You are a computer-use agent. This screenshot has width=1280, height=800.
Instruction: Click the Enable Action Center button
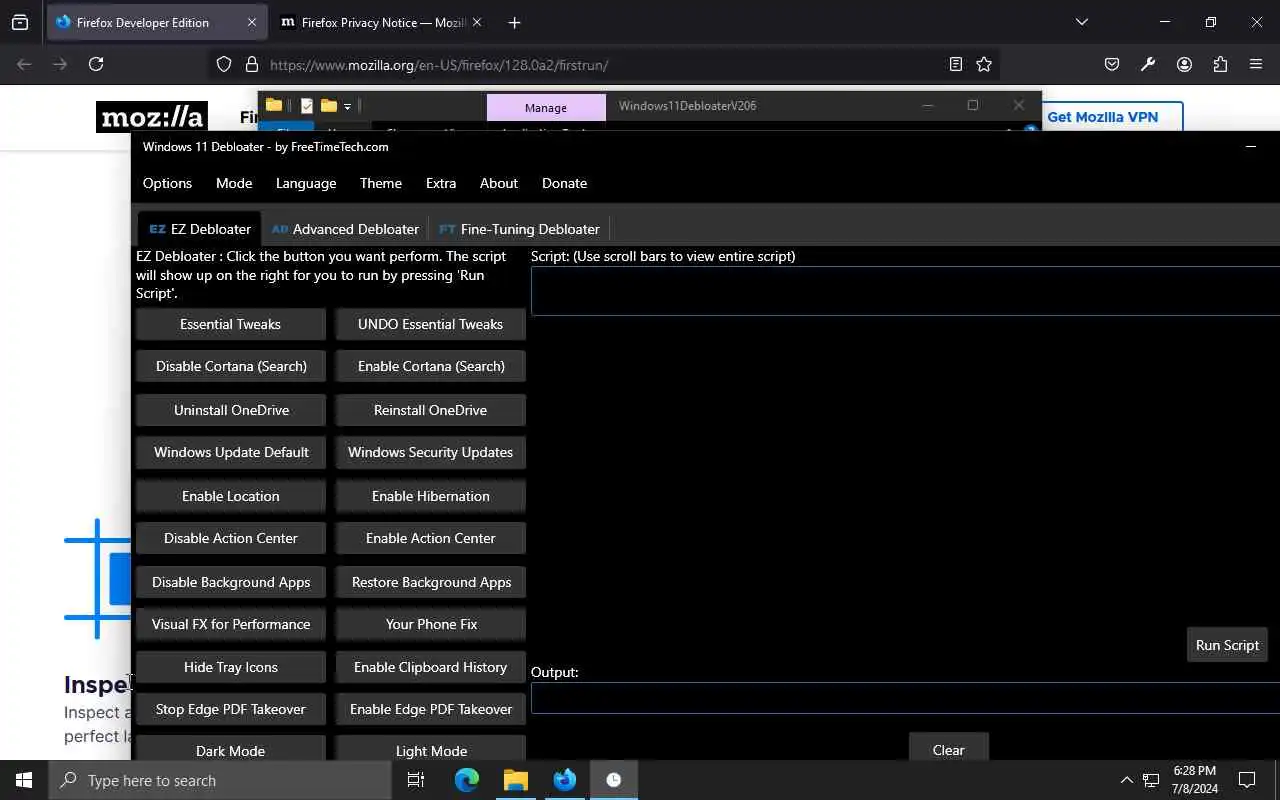pyautogui.click(x=431, y=538)
